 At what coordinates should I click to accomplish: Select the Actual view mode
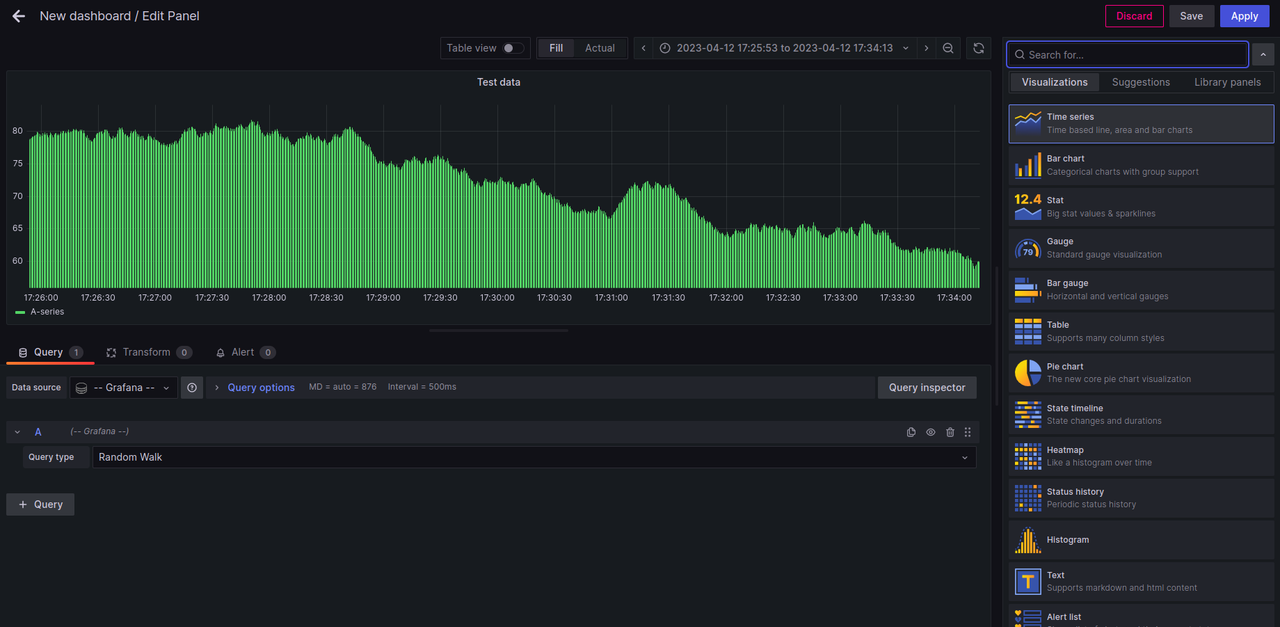click(x=600, y=48)
